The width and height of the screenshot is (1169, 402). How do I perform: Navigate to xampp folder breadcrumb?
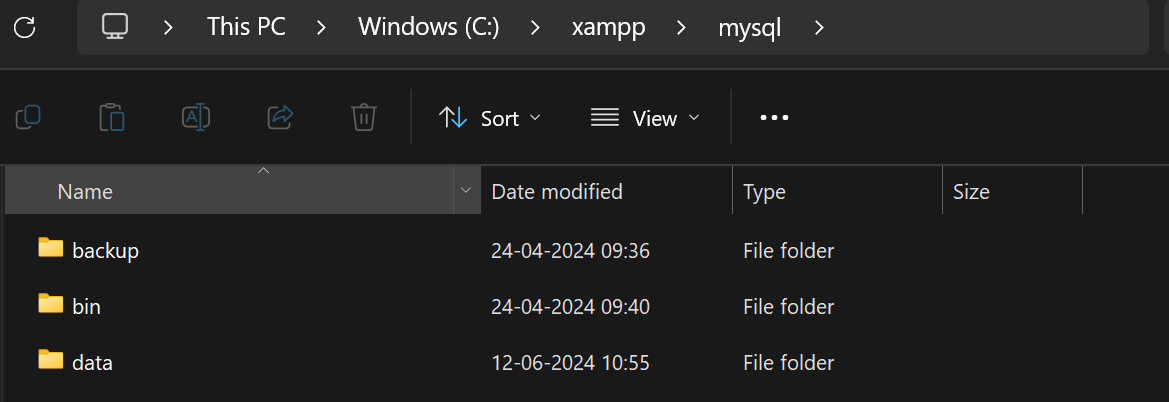(x=608, y=28)
